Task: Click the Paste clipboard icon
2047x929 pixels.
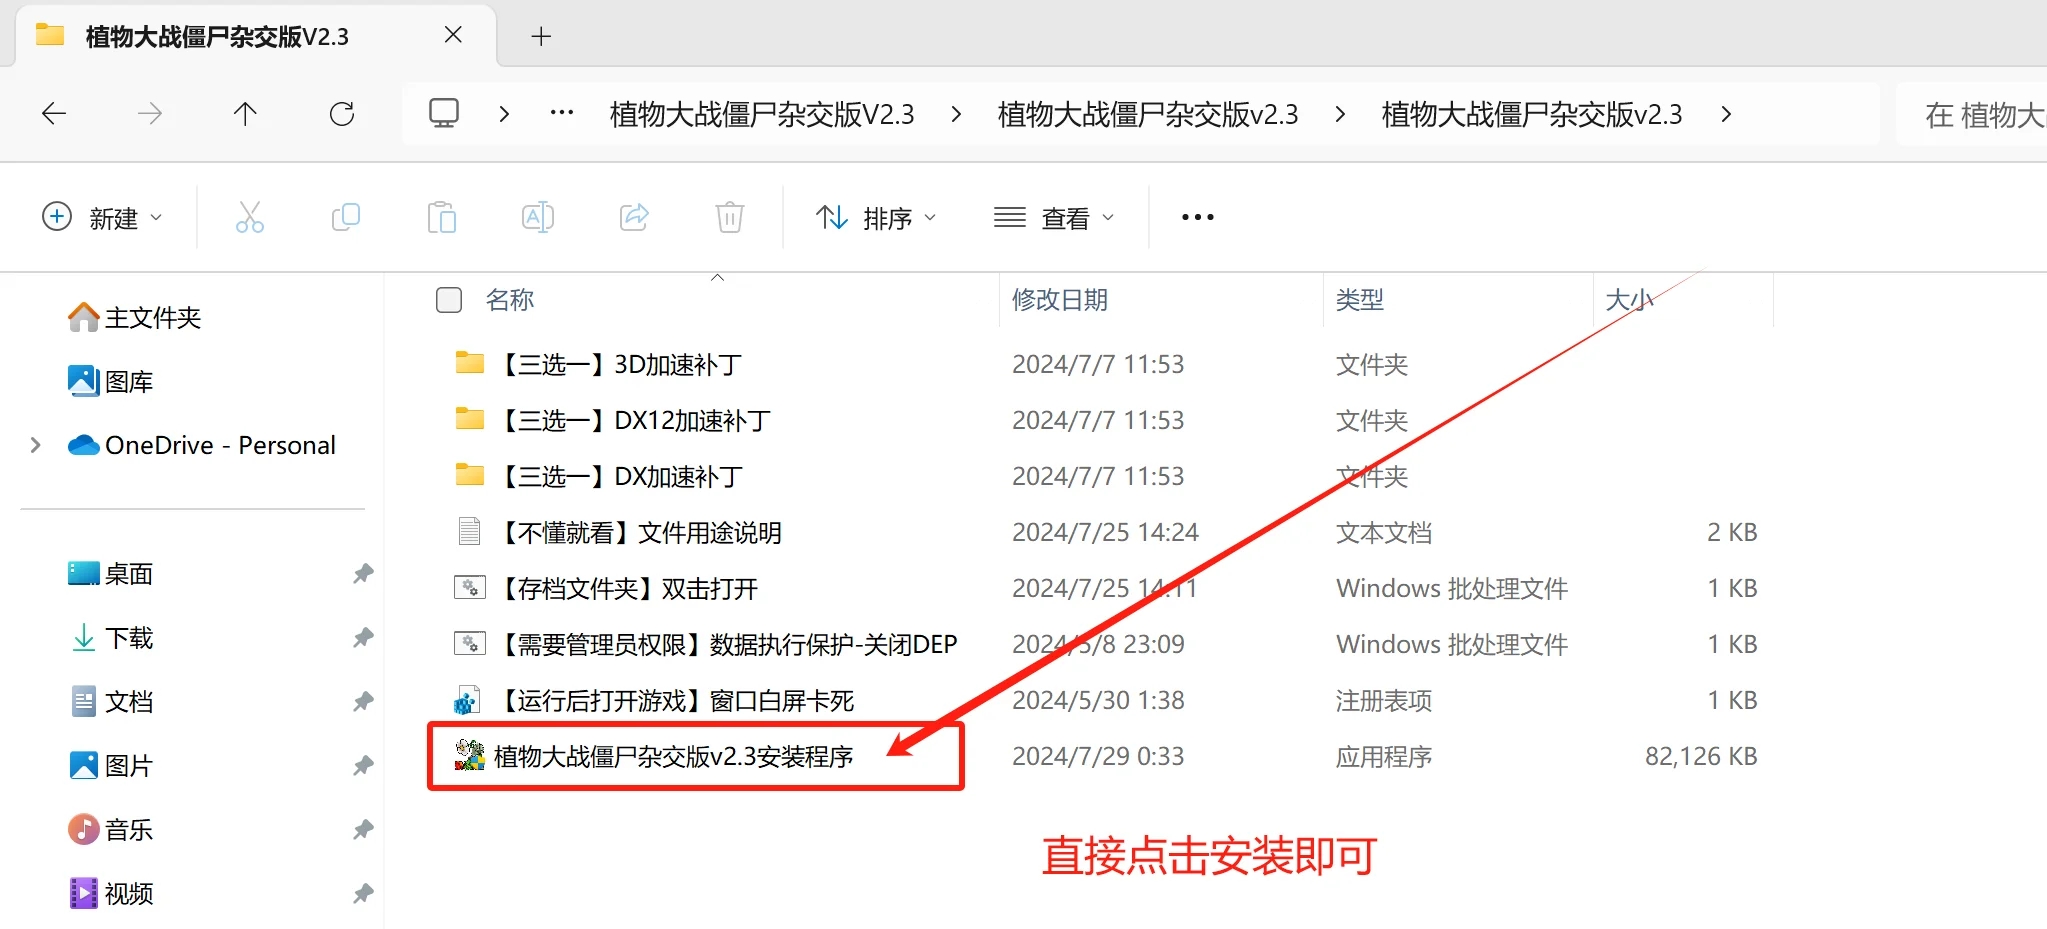Action: pos(442,217)
